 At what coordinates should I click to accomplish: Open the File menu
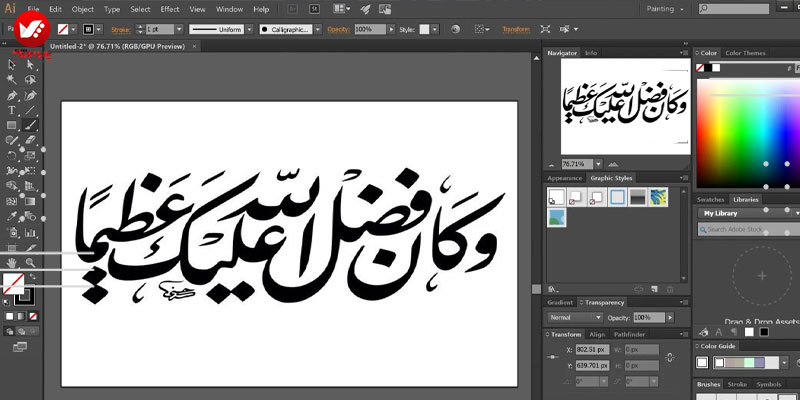[33, 9]
